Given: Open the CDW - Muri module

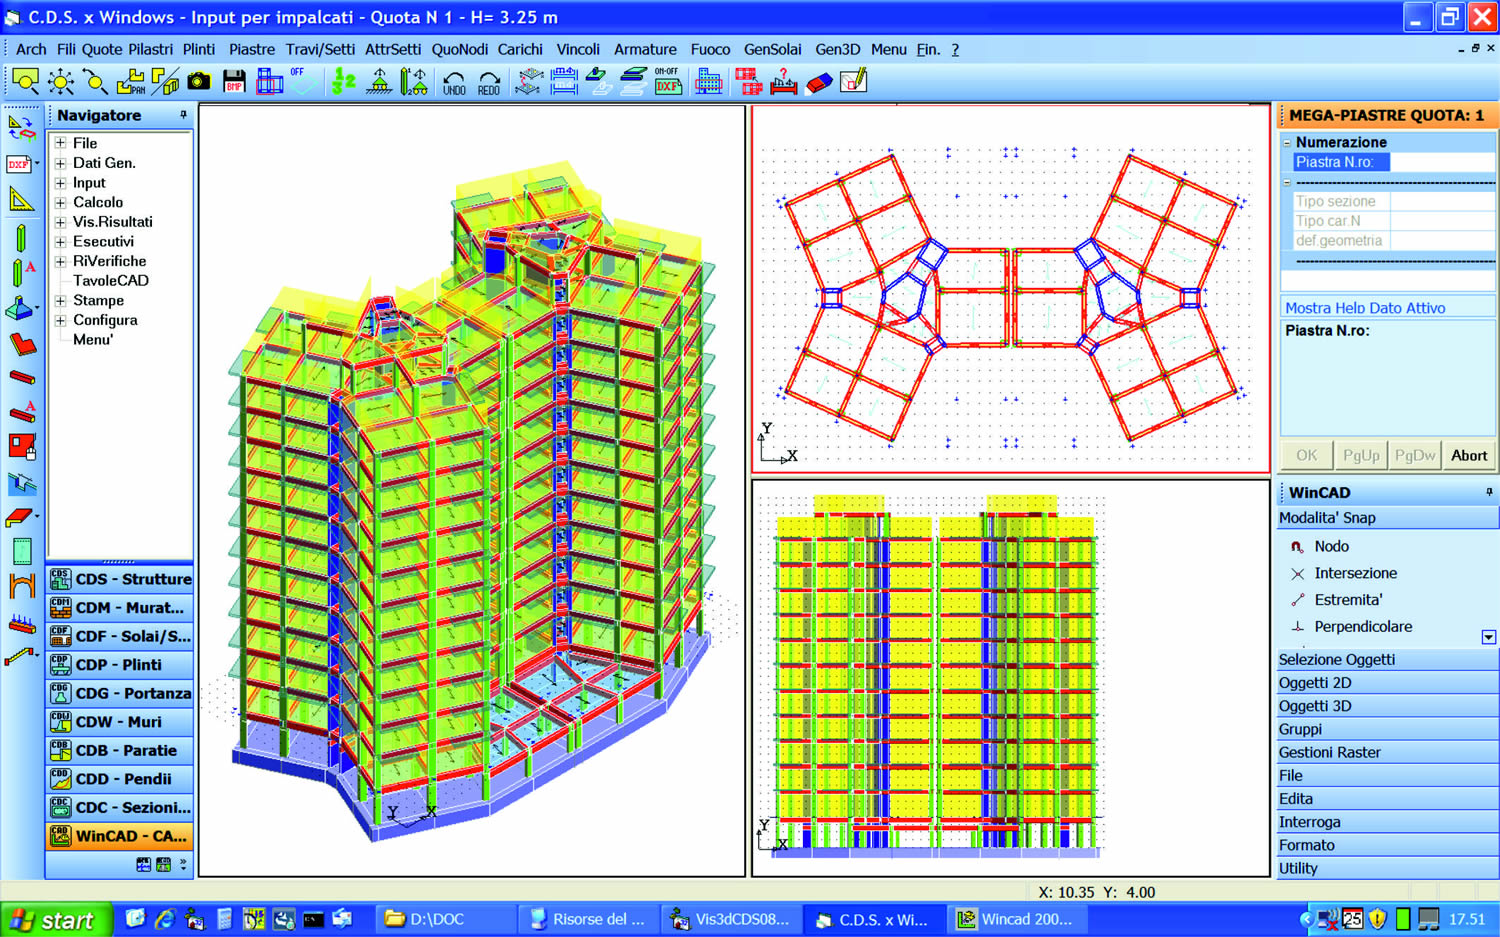Looking at the screenshot, I should pos(120,722).
